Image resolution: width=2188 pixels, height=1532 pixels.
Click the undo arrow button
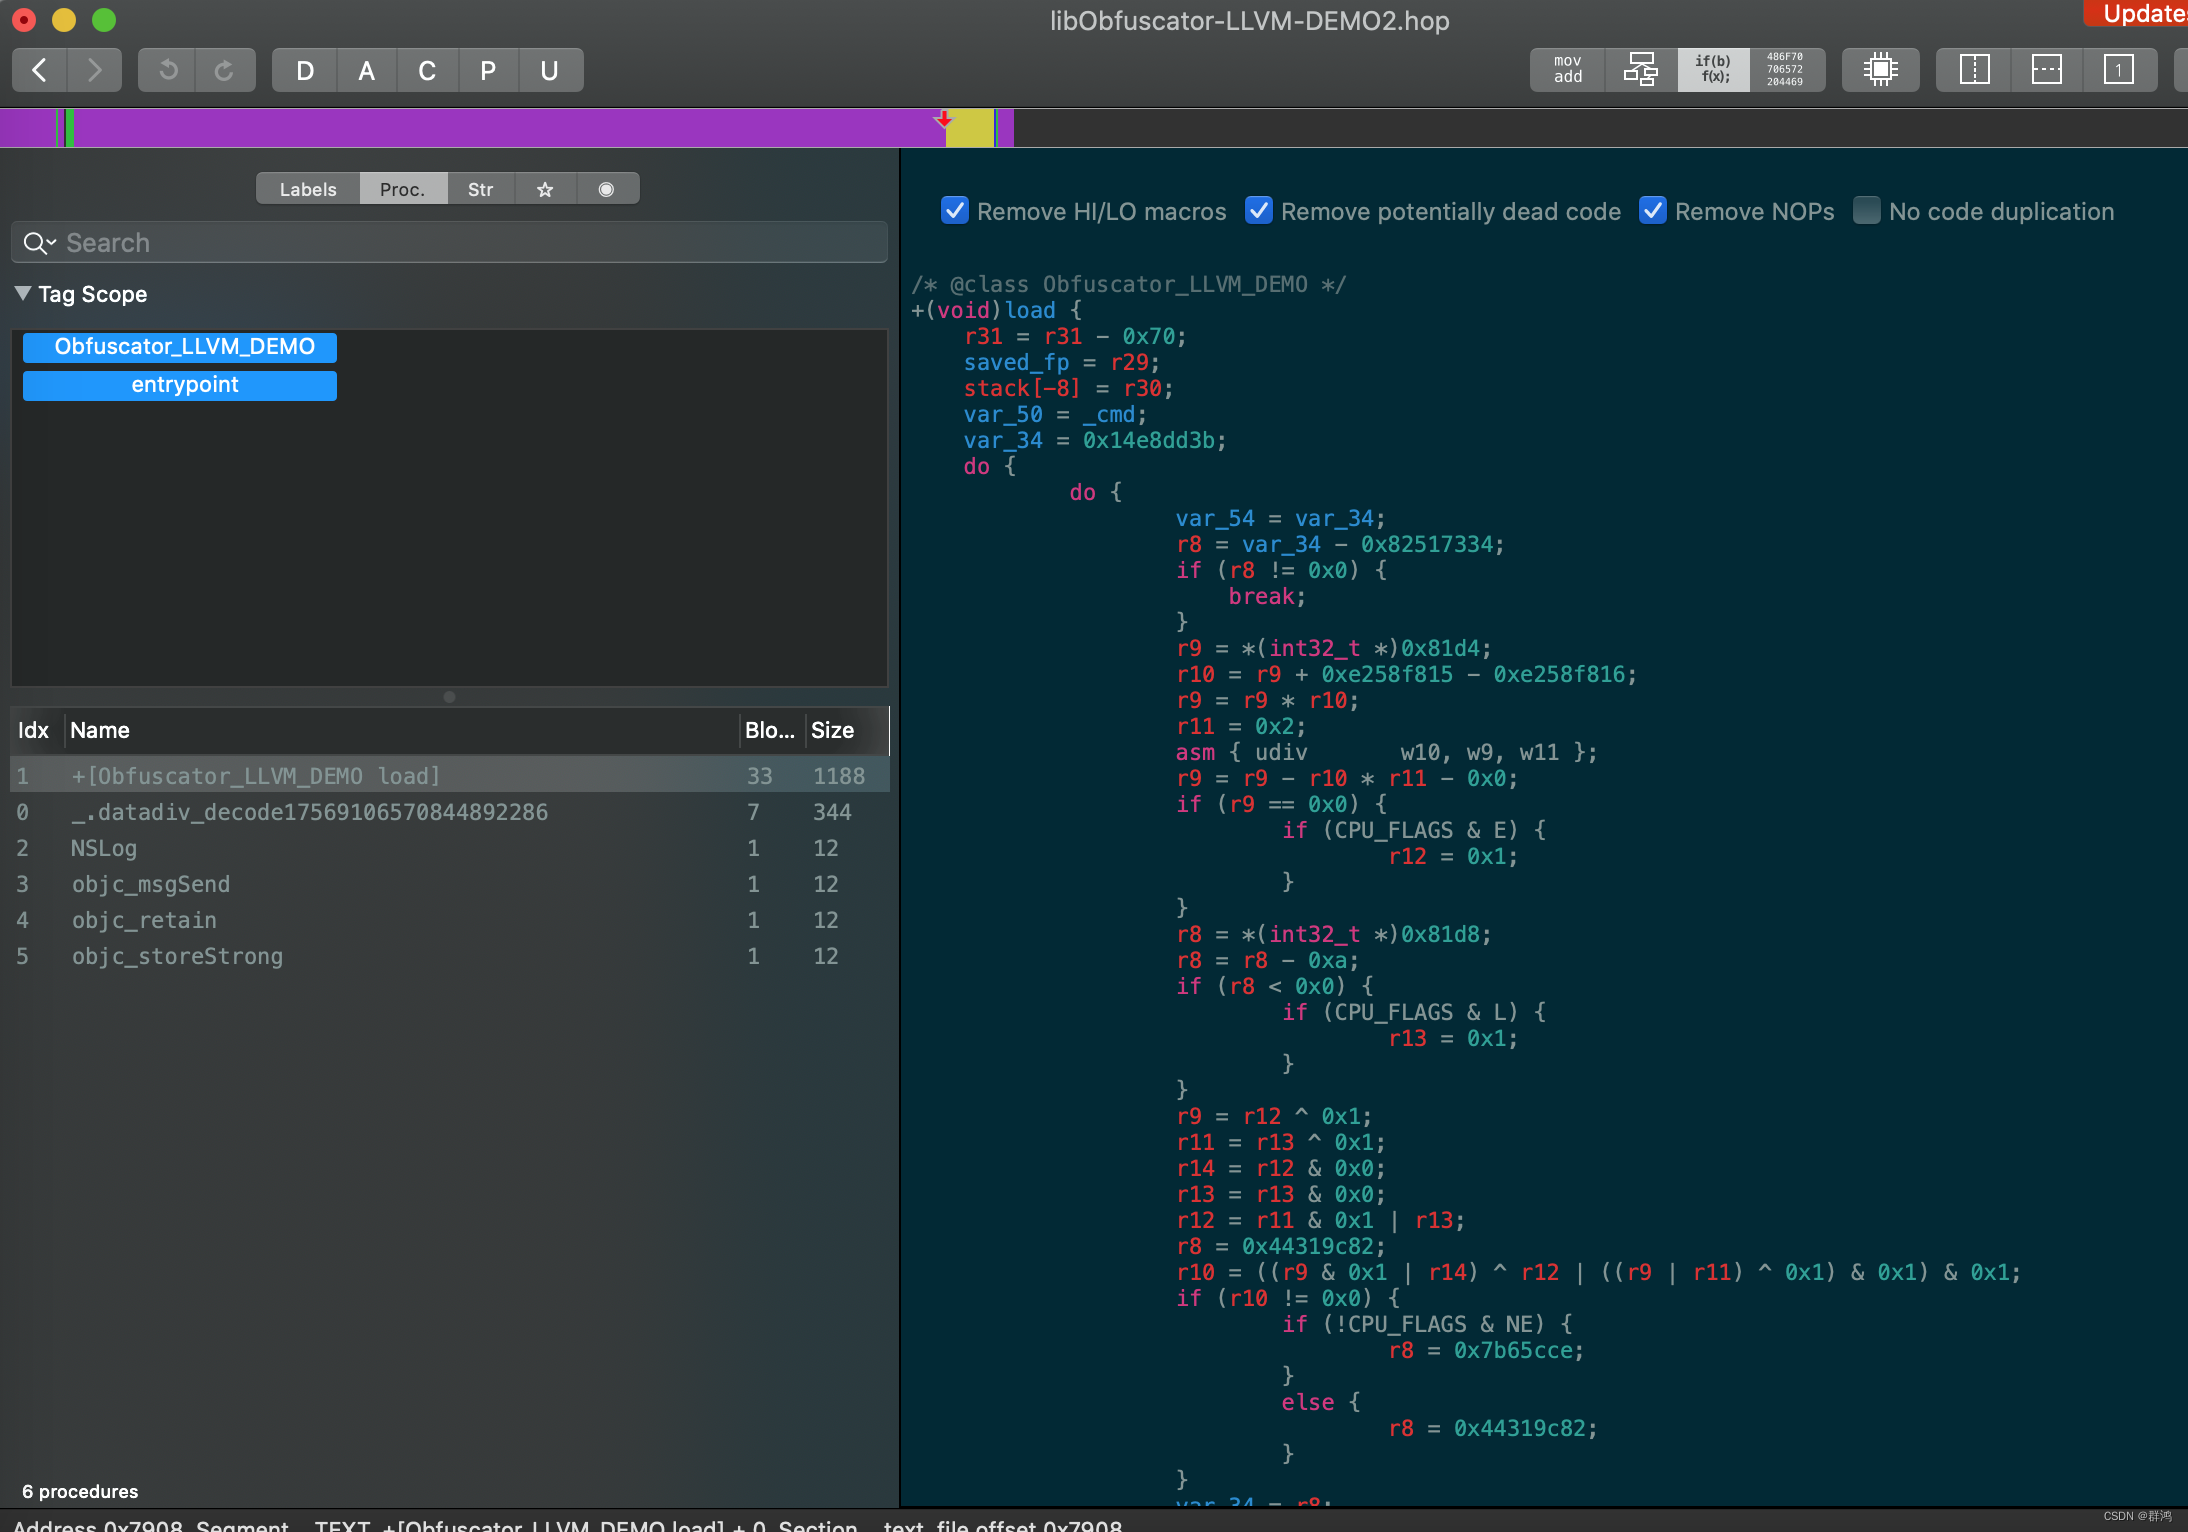(168, 70)
